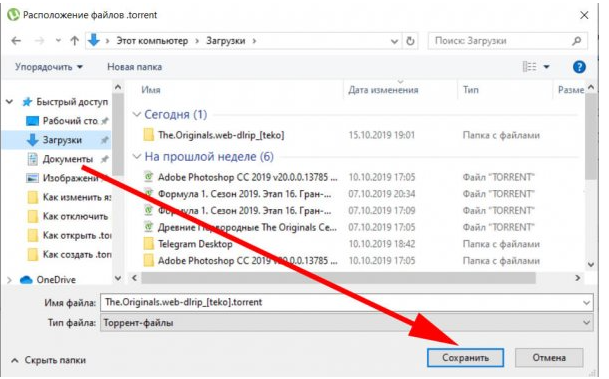Refresh the current folder view
The image size is (609, 379).
tap(410, 41)
